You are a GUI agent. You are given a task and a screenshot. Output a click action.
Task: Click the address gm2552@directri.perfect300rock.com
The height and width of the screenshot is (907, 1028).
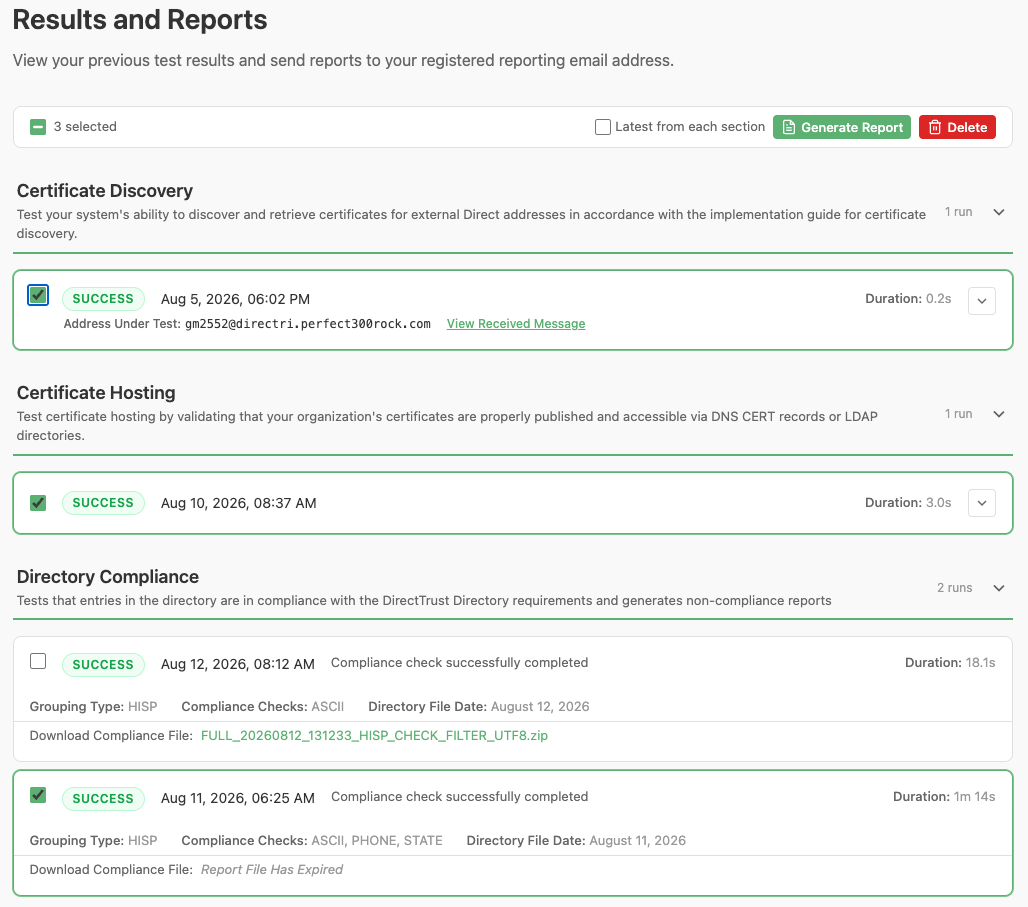[307, 323]
